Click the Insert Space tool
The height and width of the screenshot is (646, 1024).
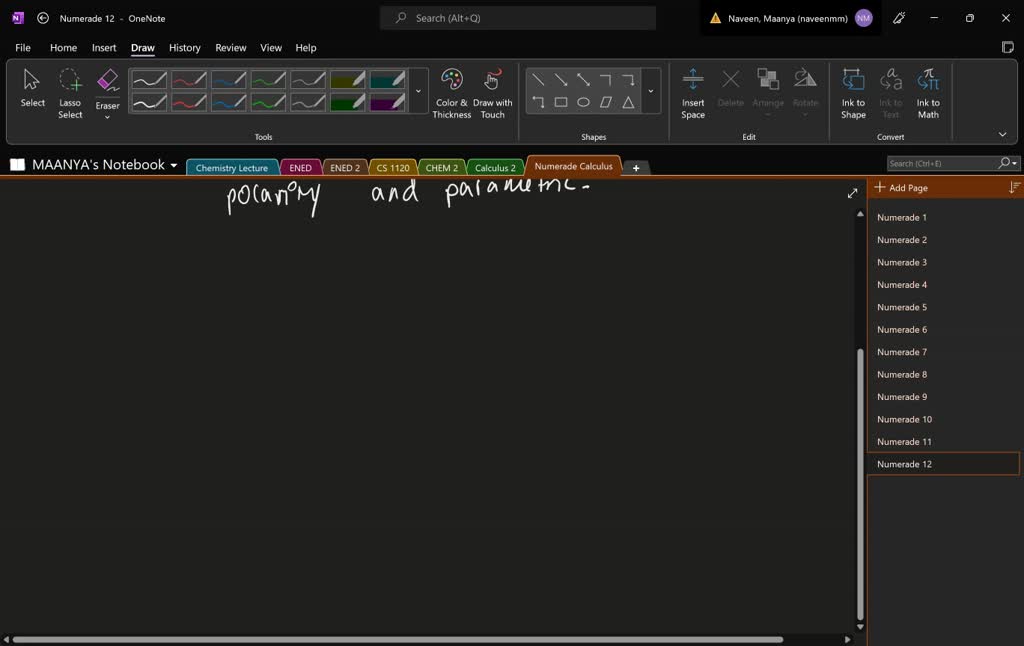(x=693, y=94)
